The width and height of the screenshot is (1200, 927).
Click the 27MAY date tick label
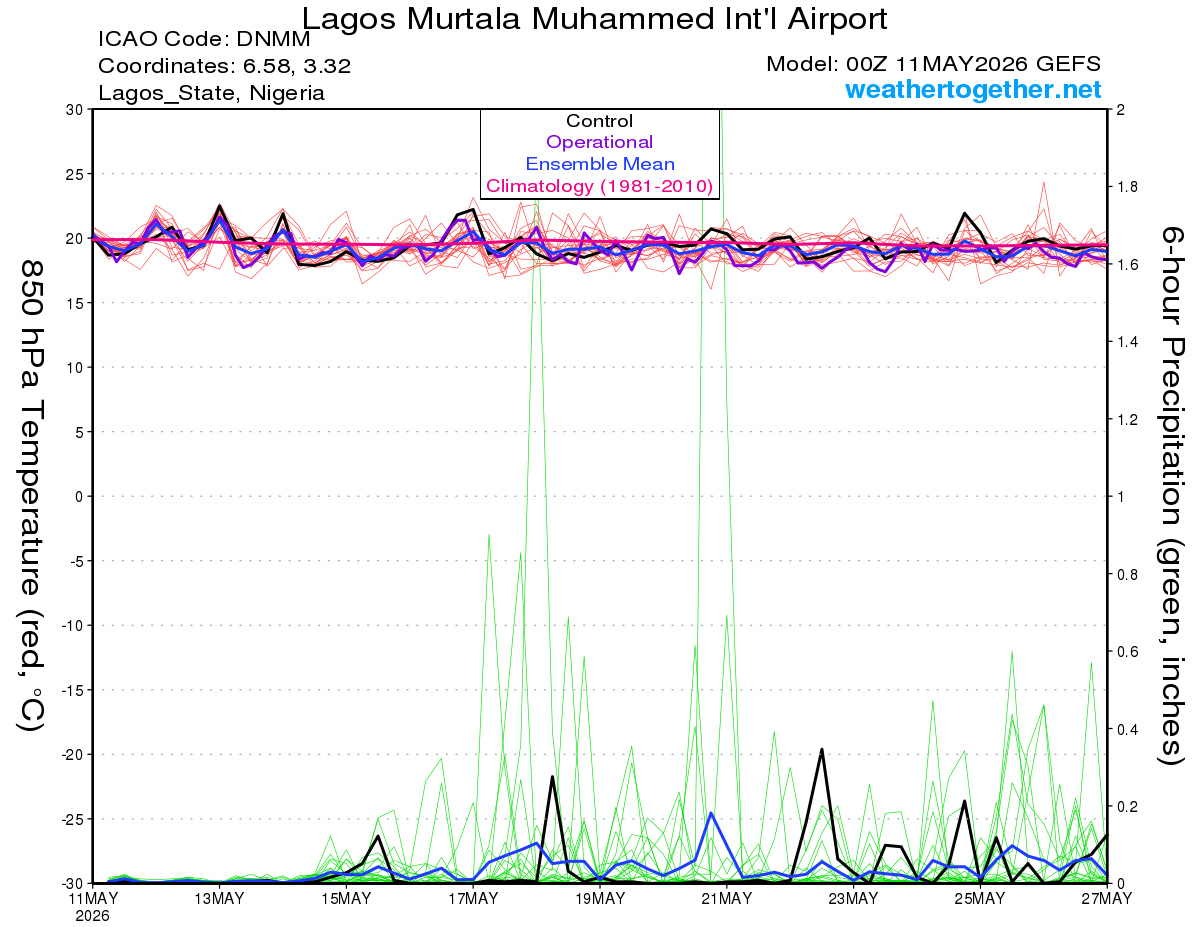pyautogui.click(x=1106, y=898)
